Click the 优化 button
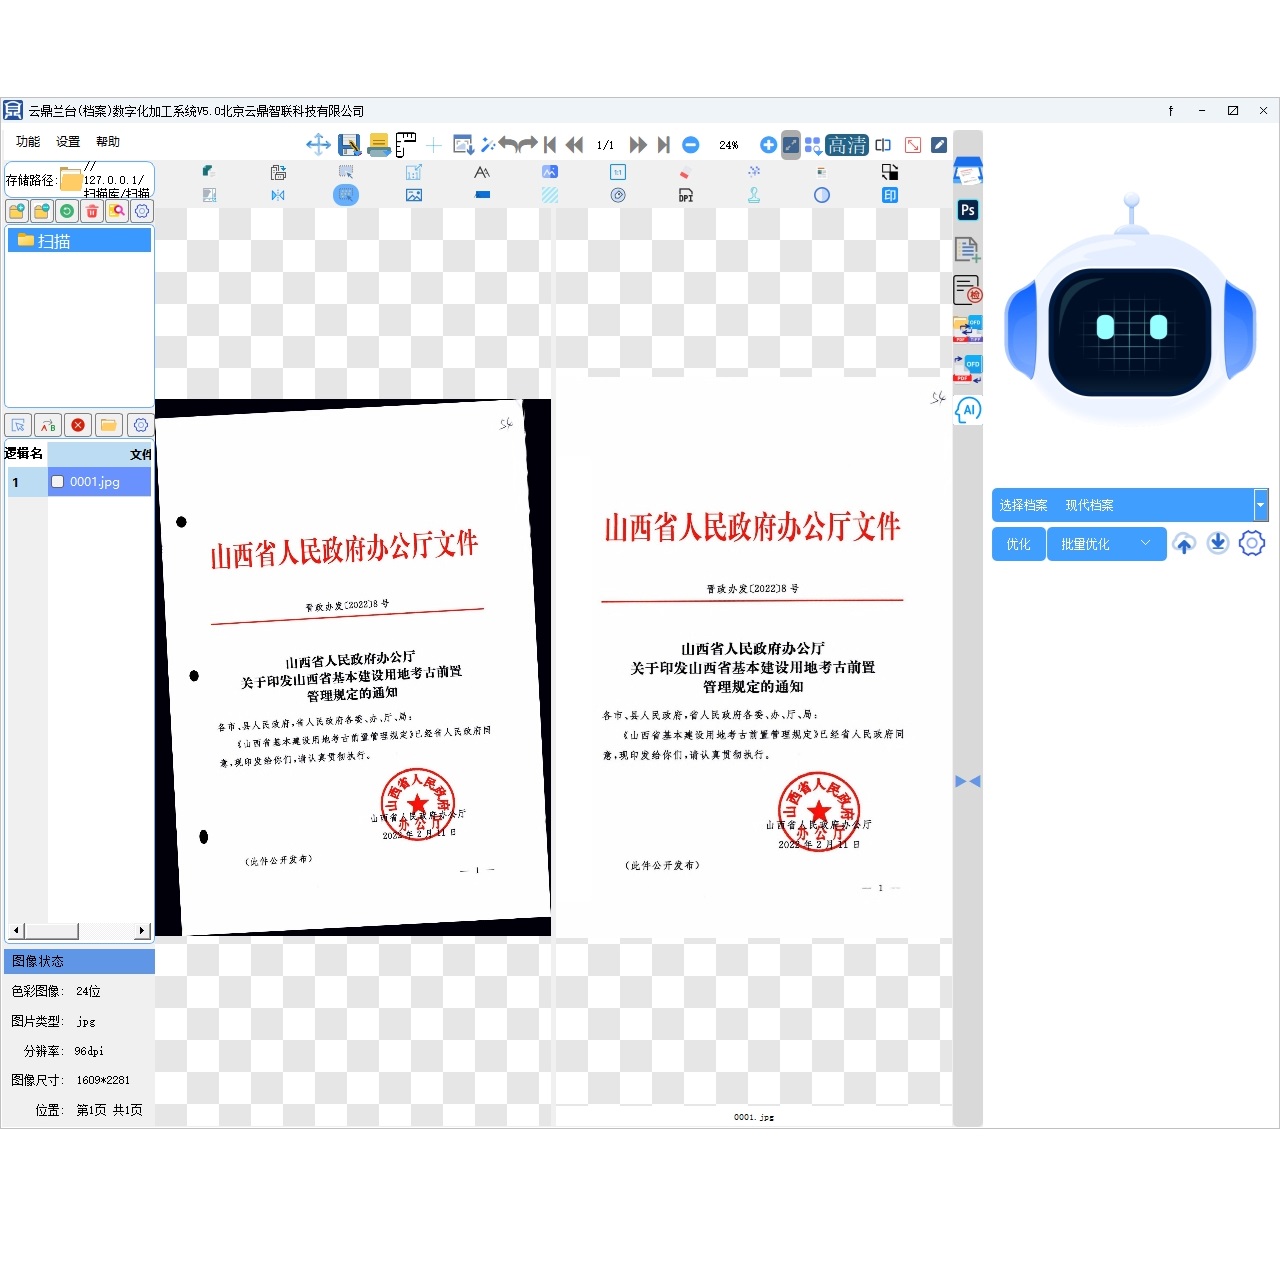1280x1280 pixels. 1018,544
